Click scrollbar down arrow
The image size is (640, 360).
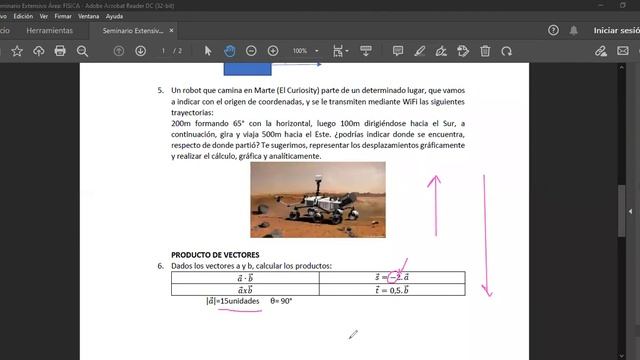click(x=622, y=356)
